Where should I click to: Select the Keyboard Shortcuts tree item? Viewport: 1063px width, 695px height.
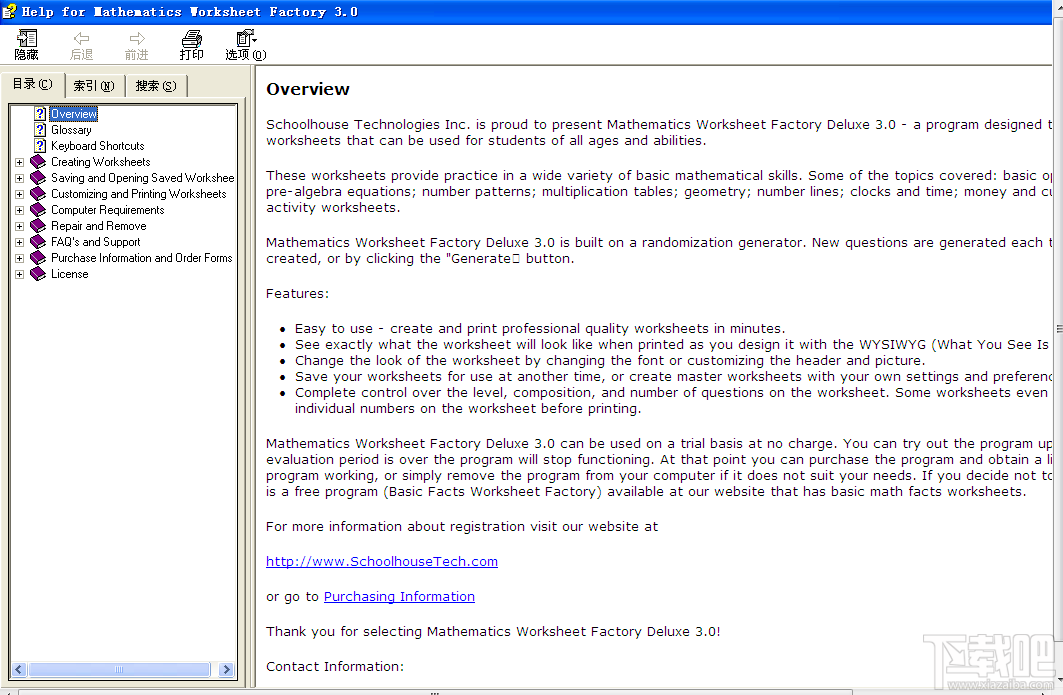click(x=97, y=145)
